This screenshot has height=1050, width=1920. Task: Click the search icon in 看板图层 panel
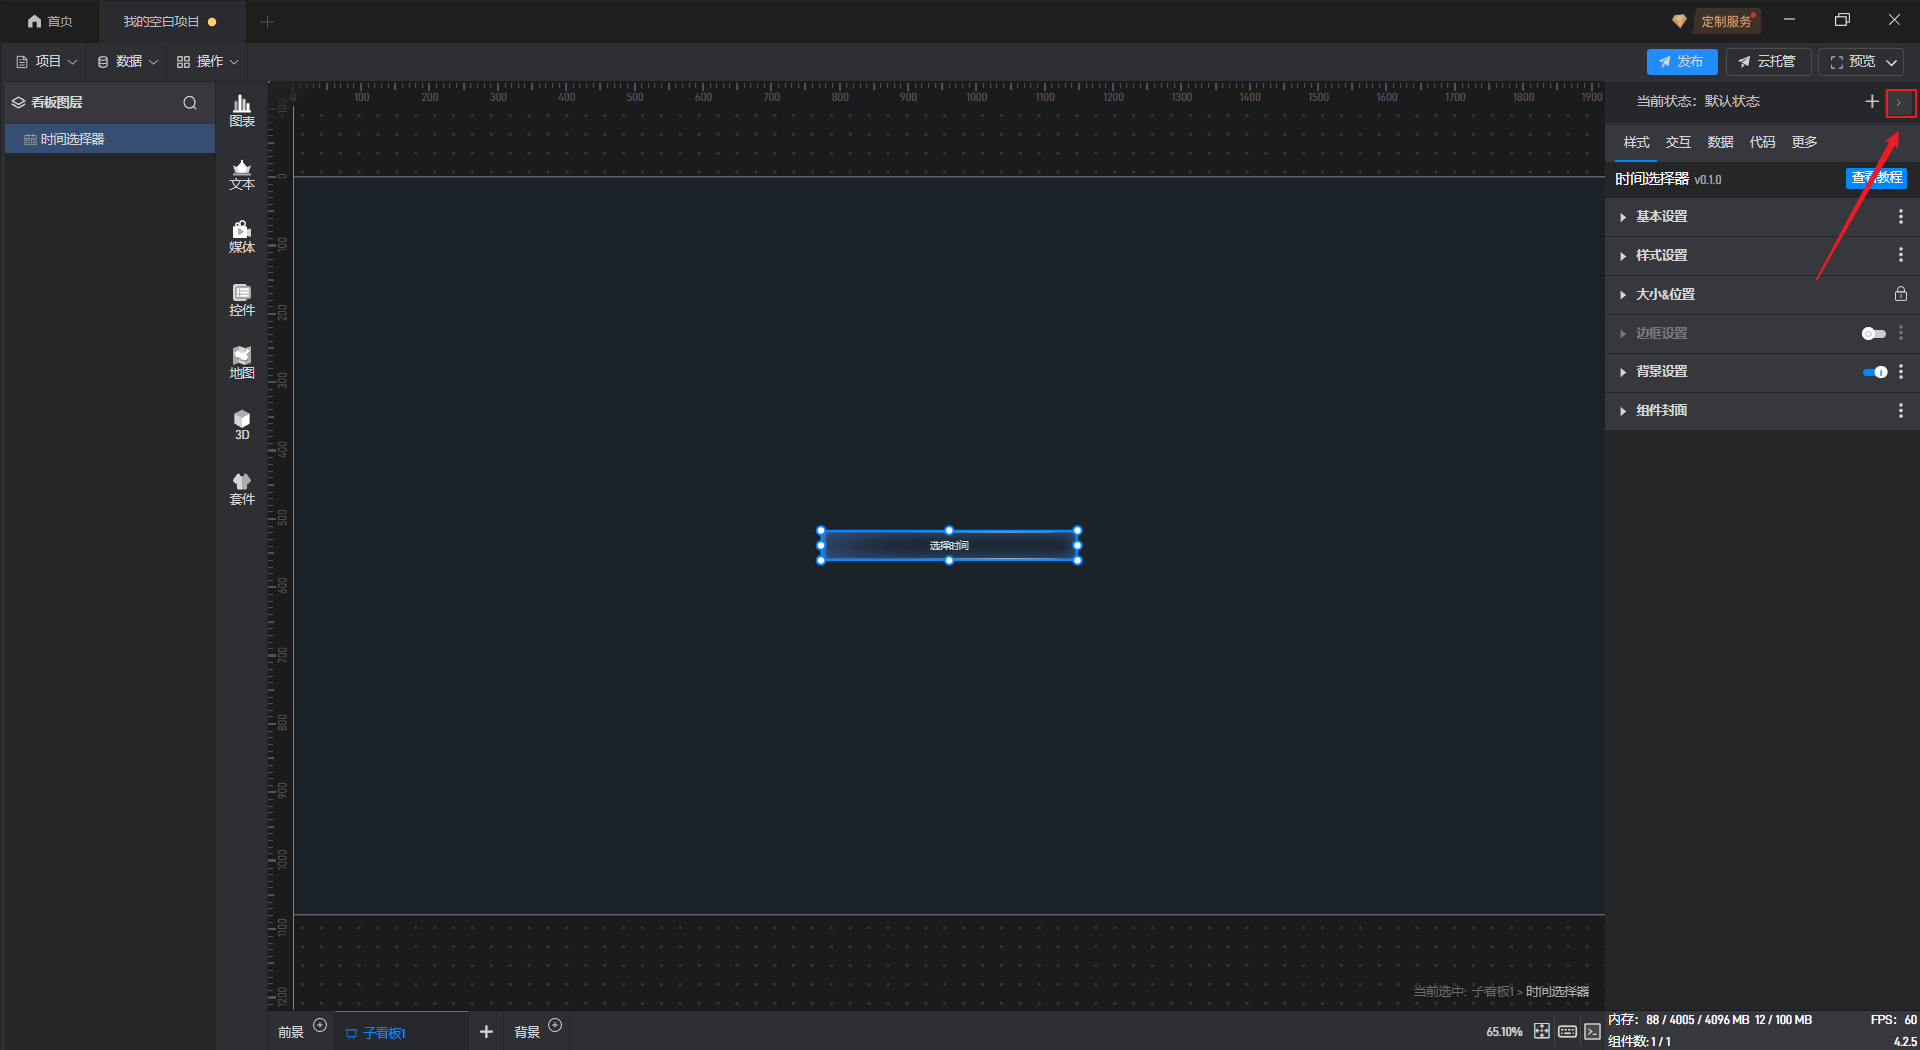[x=190, y=103]
